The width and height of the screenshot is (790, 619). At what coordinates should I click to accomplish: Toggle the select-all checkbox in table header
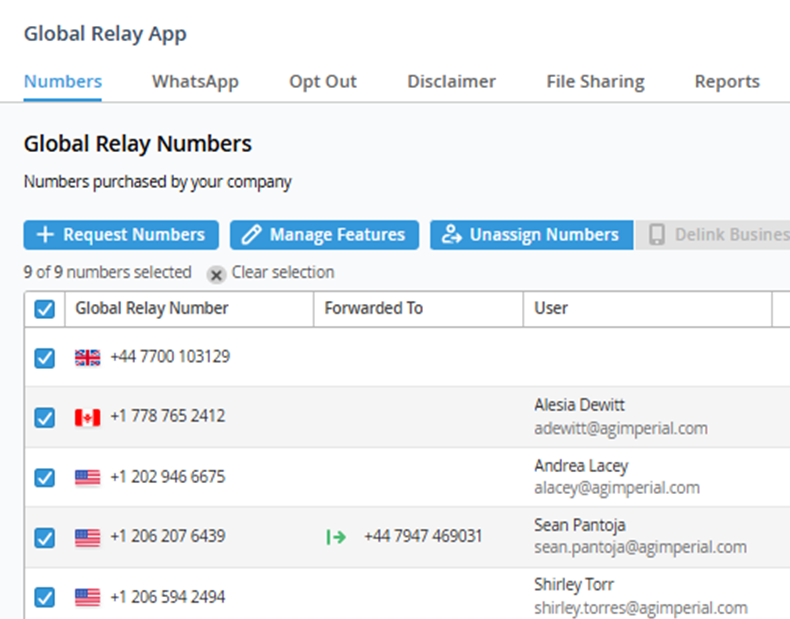[44, 309]
